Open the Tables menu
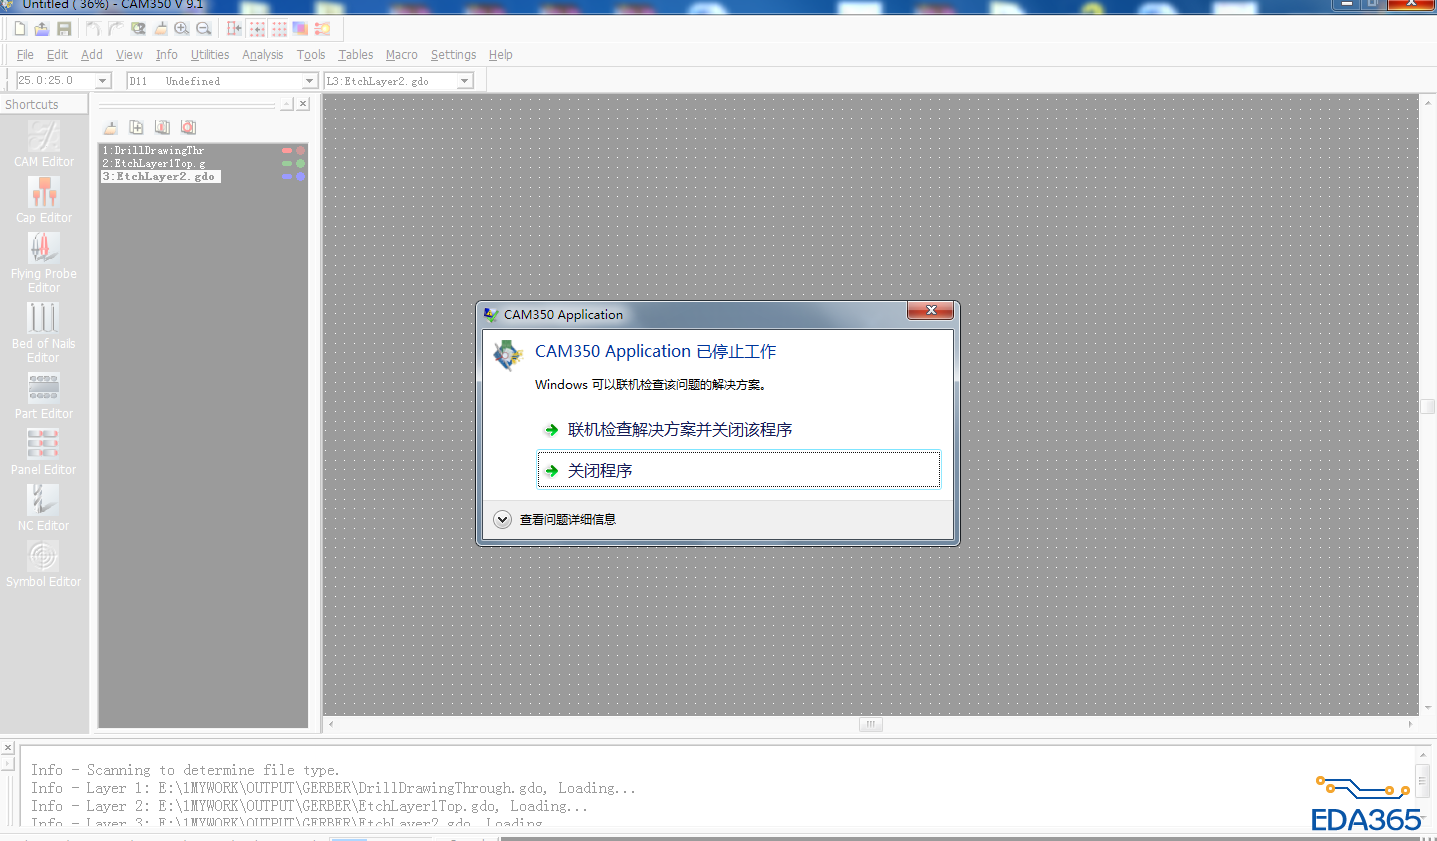The height and width of the screenshot is (841, 1437). point(355,55)
